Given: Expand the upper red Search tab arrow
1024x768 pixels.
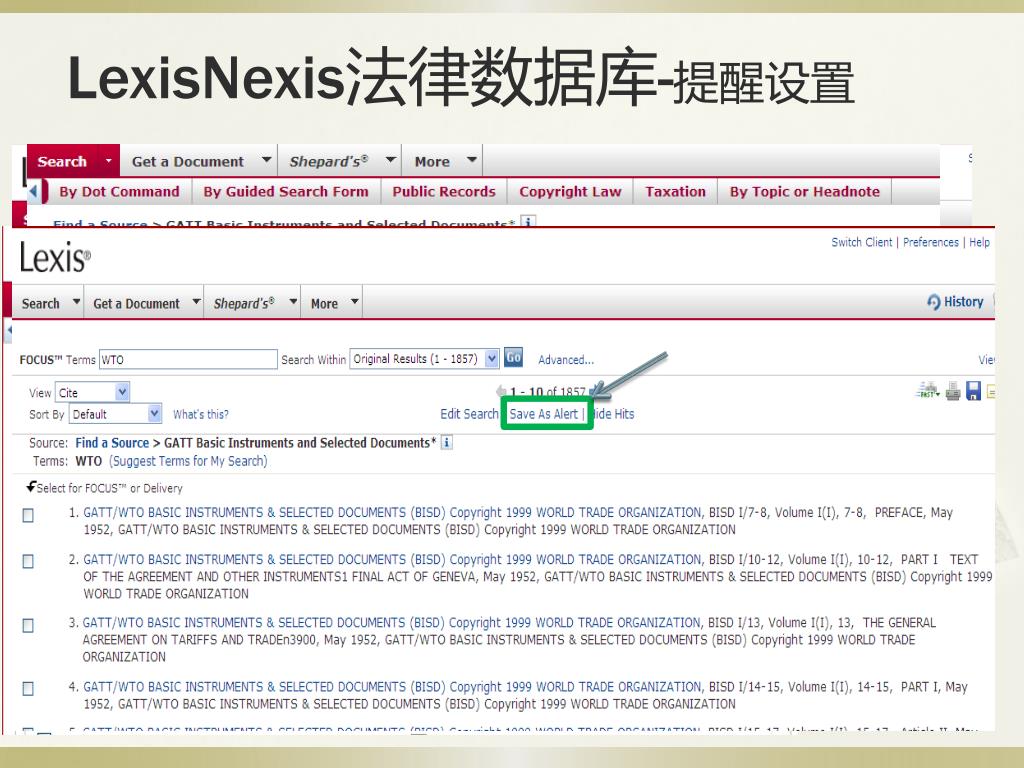Looking at the screenshot, I should pyautogui.click(x=108, y=160).
